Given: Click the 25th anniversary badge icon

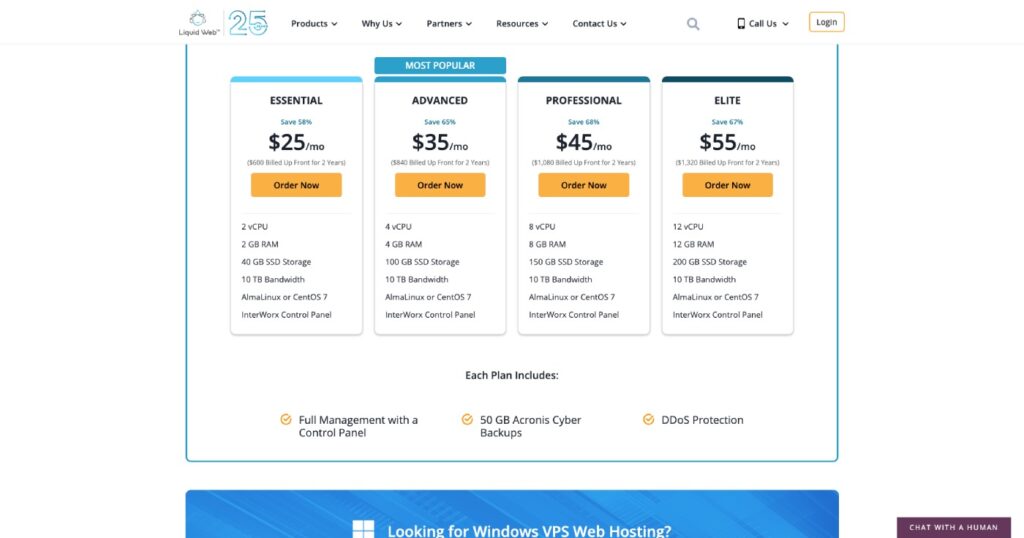Looking at the screenshot, I should [248, 22].
